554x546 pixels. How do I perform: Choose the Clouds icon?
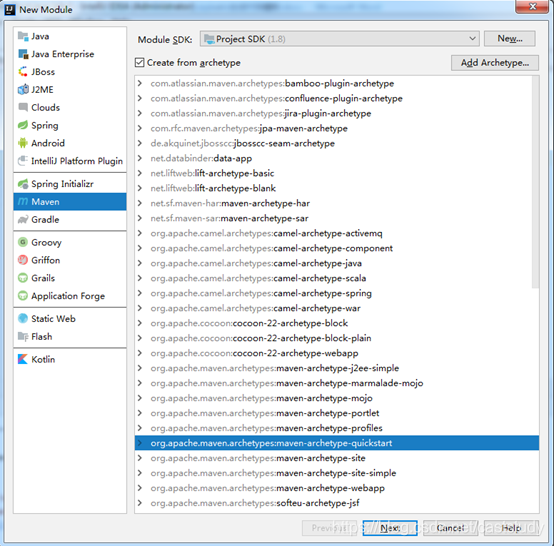[23, 107]
